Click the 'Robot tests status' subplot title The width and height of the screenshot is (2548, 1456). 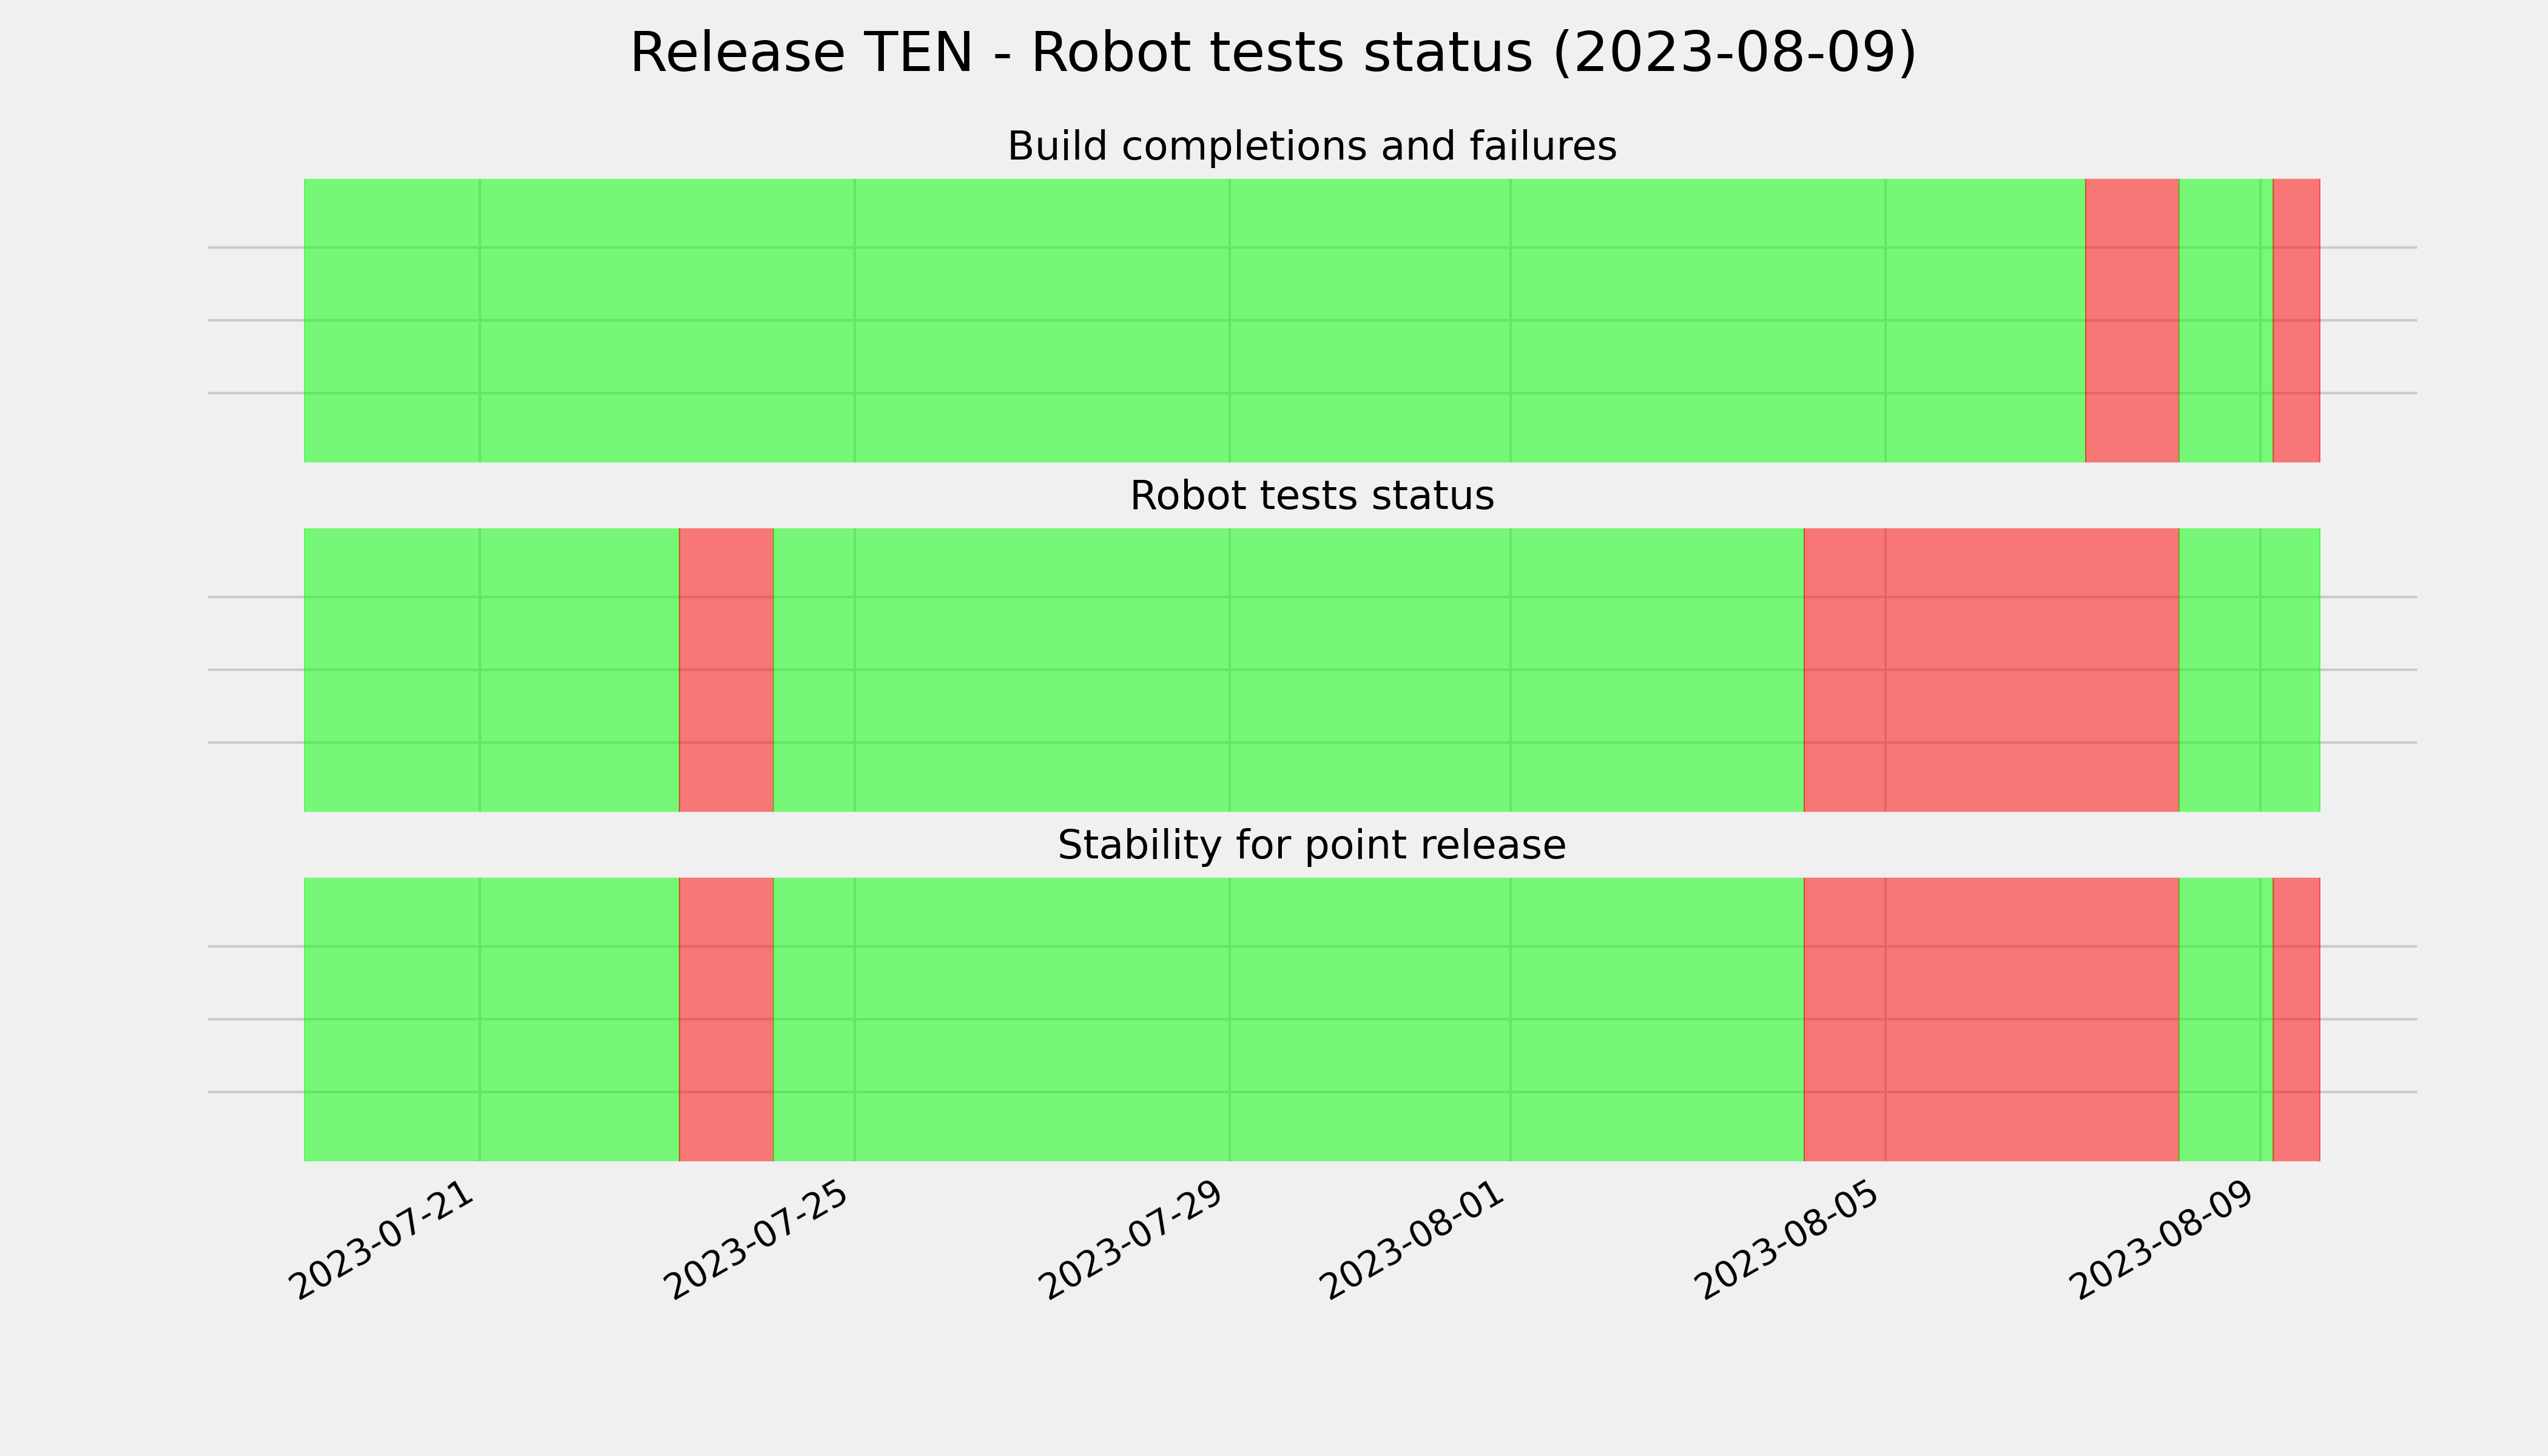[x=1311, y=496]
